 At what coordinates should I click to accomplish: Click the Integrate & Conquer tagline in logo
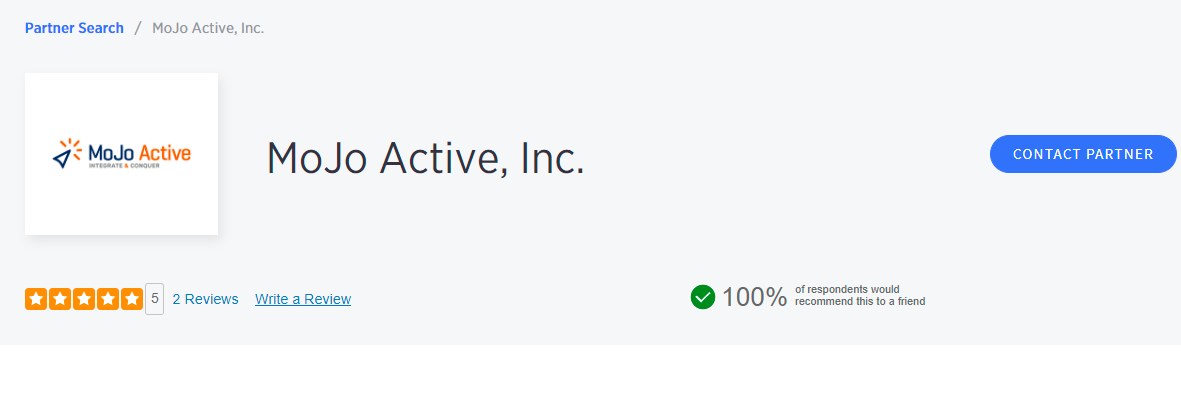pos(124,166)
